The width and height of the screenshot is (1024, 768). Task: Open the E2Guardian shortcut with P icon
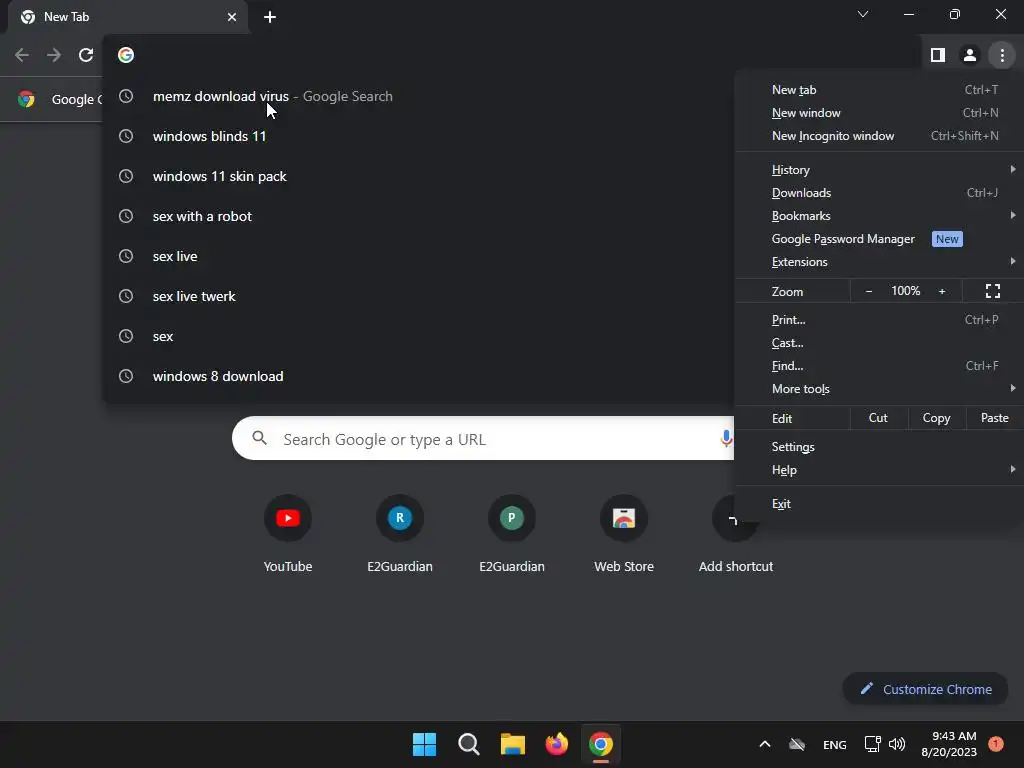512,534
